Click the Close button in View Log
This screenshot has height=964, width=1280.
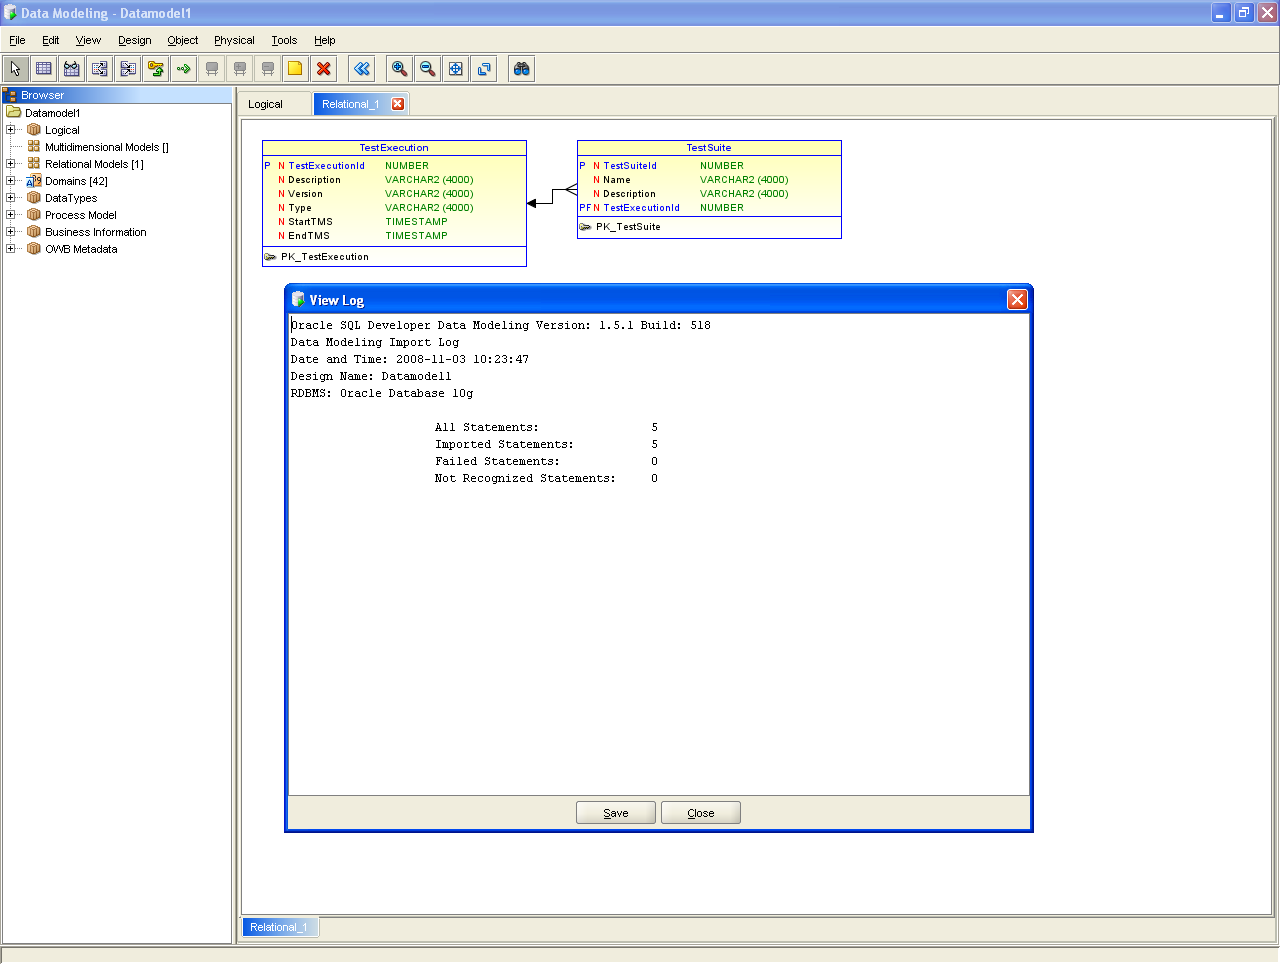point(701,813)
